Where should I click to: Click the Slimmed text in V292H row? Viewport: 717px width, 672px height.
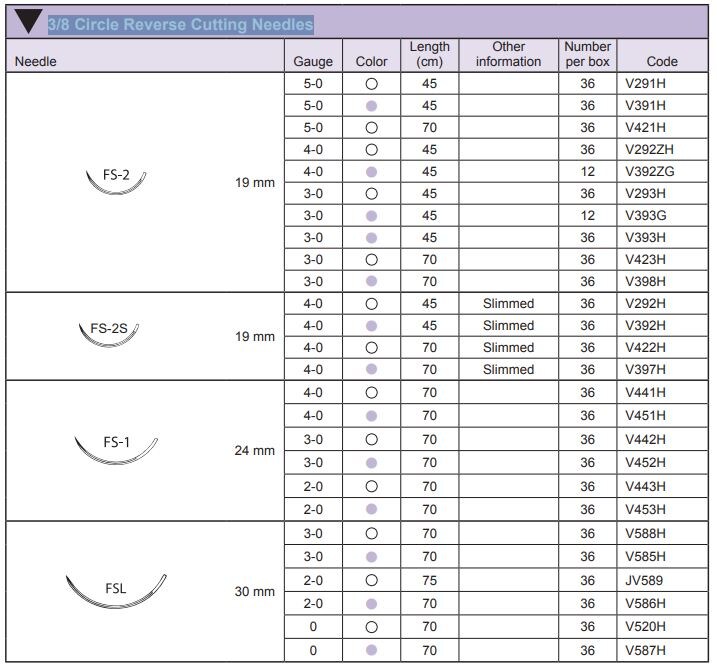click(508, 304)
